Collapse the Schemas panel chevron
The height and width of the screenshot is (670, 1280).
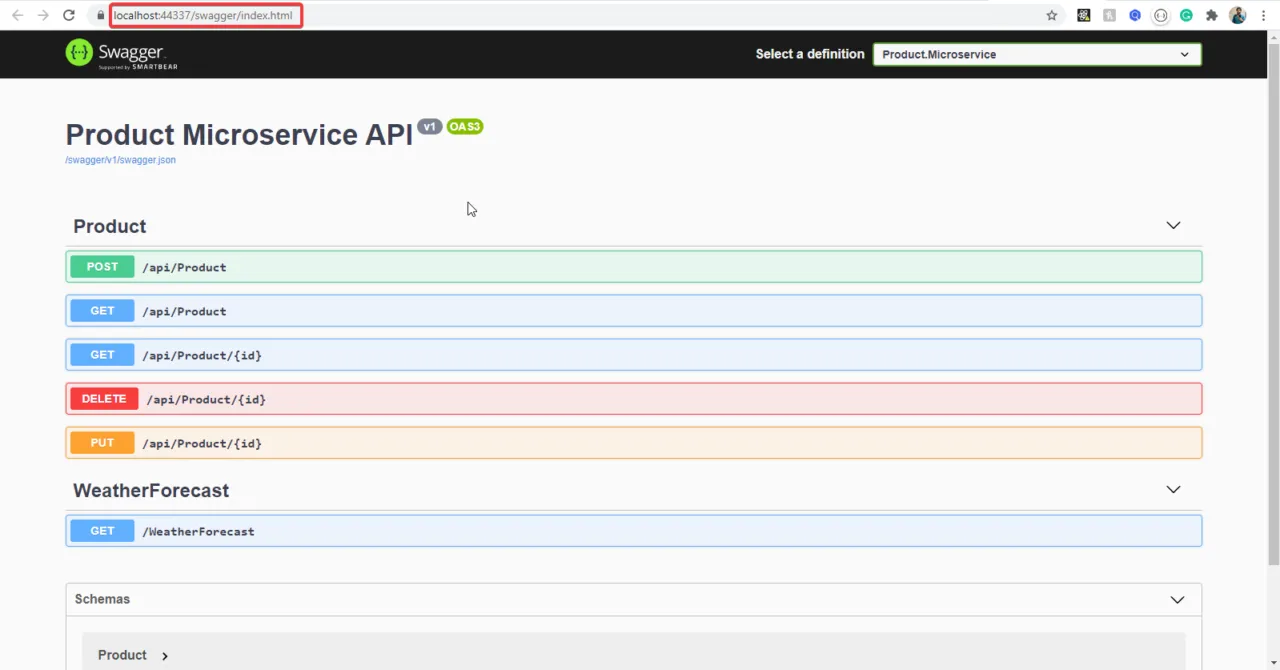pos(1177,600)
